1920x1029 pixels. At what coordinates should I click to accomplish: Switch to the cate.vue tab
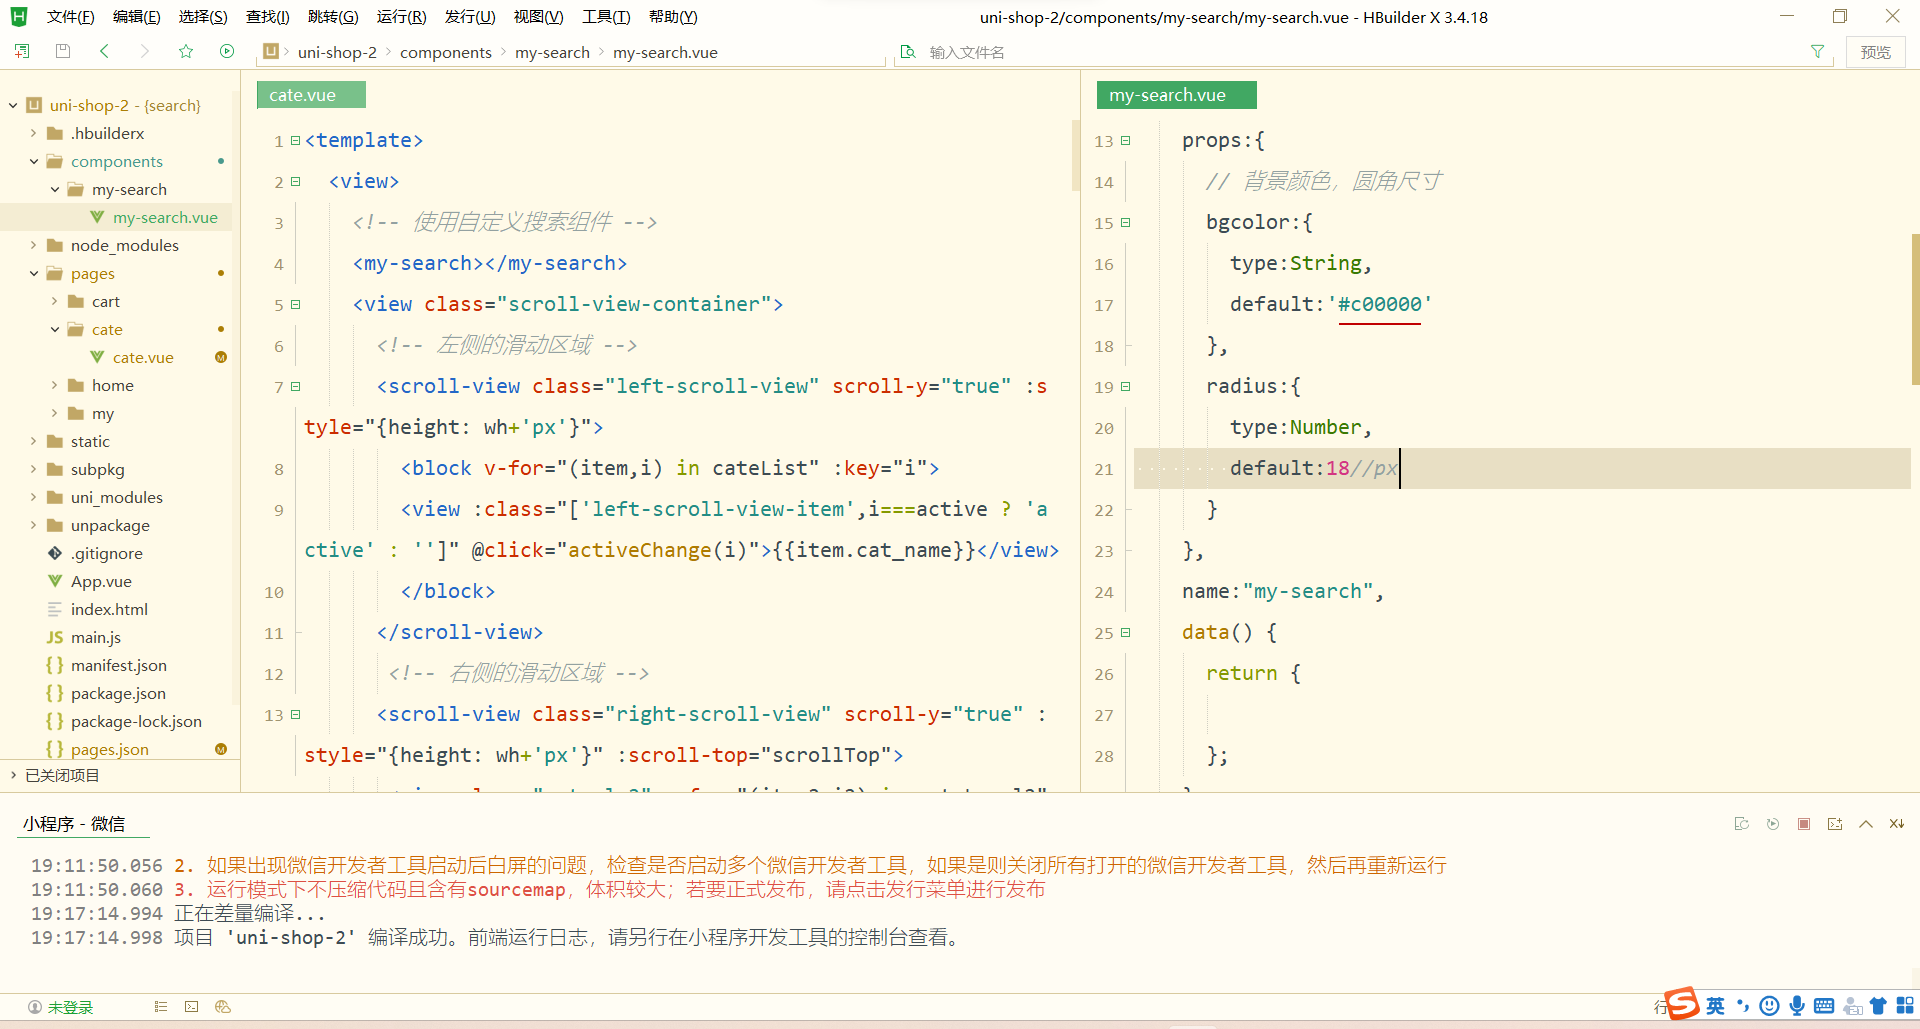point(310,94)
